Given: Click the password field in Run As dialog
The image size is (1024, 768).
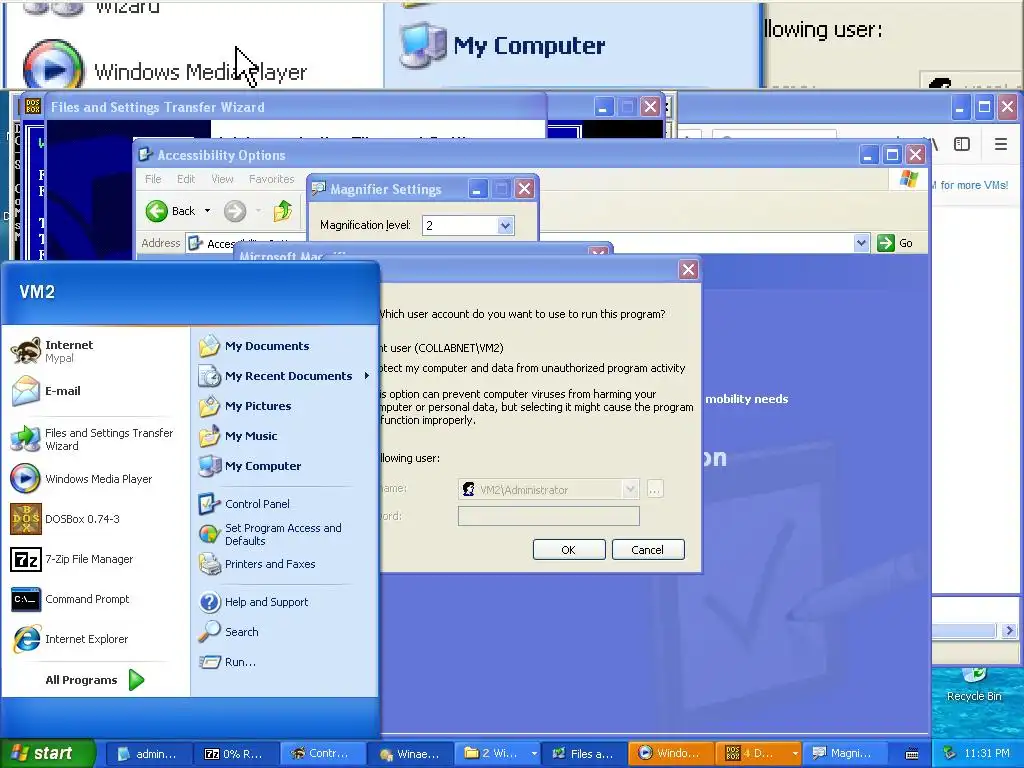Looking at the screenshot, I should (549, 516).
